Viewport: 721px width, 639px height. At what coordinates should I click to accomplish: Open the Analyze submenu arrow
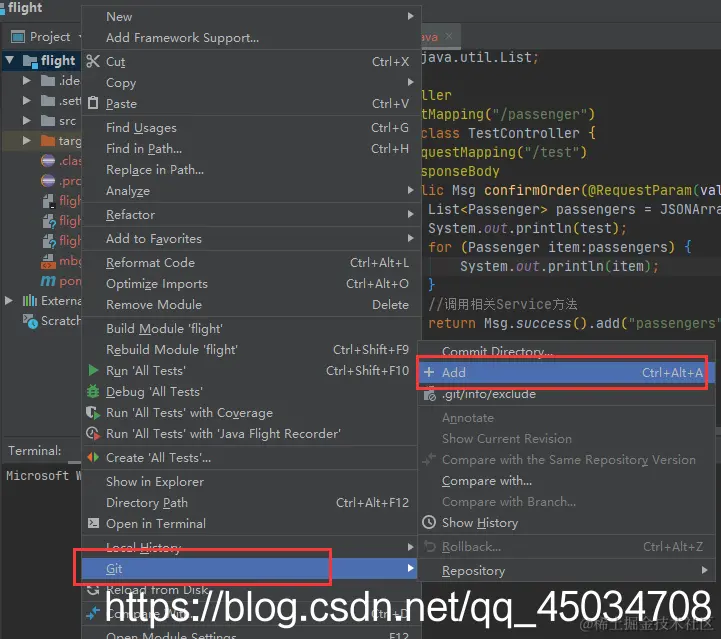pos(411,190)
